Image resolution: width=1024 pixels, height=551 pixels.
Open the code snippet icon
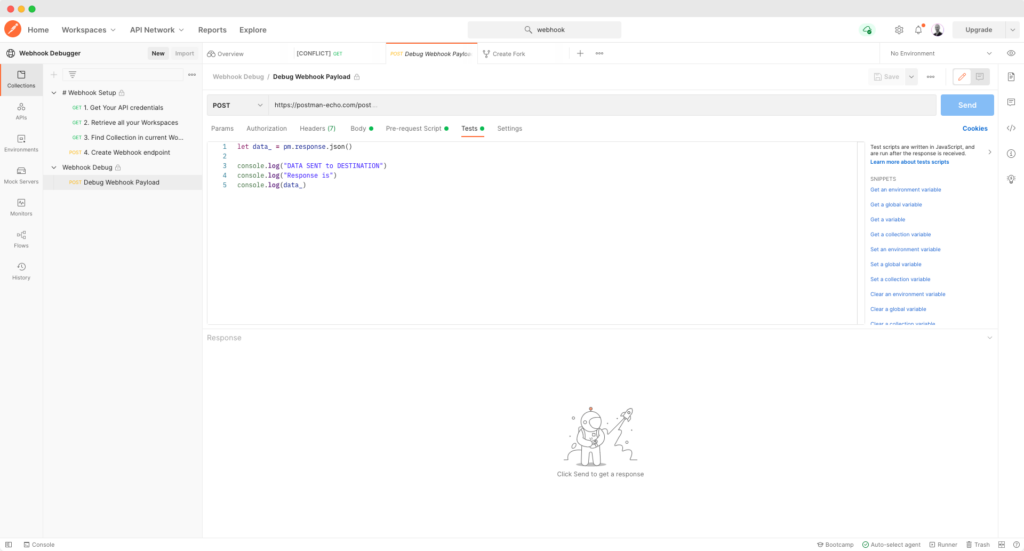pos(1011,128)
